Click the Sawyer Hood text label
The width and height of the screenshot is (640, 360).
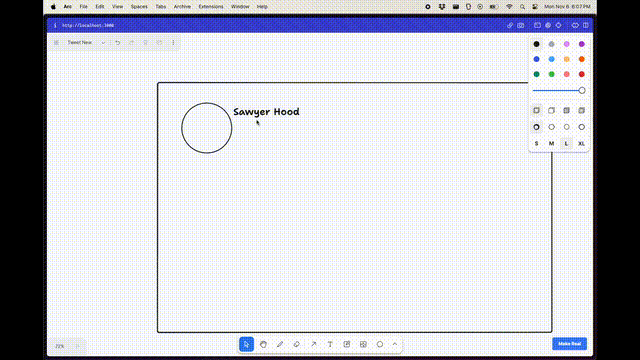(266, 112)
